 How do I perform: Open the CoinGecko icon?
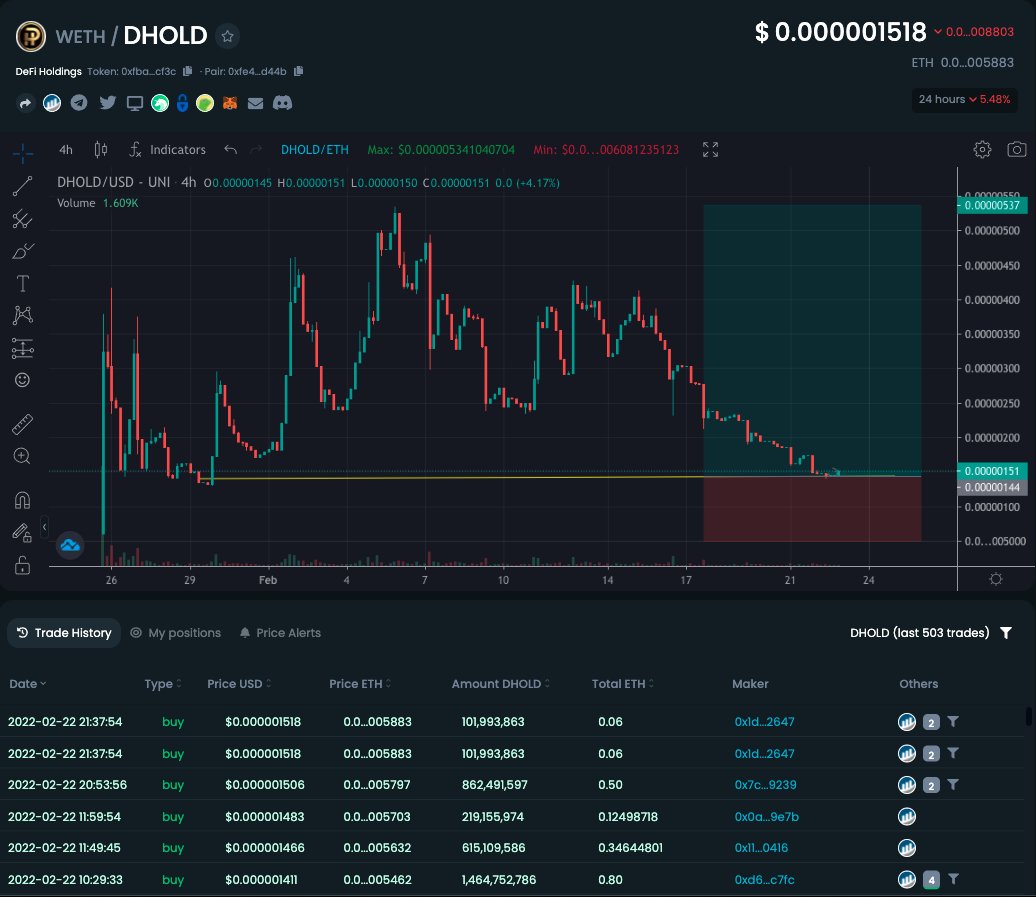click(205, 103)
